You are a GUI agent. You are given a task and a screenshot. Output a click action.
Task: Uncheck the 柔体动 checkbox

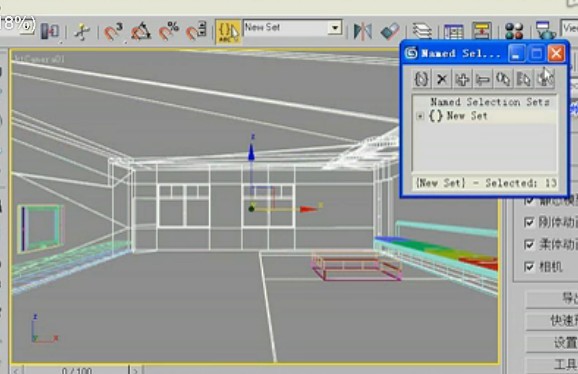click(x=529, y=244)
